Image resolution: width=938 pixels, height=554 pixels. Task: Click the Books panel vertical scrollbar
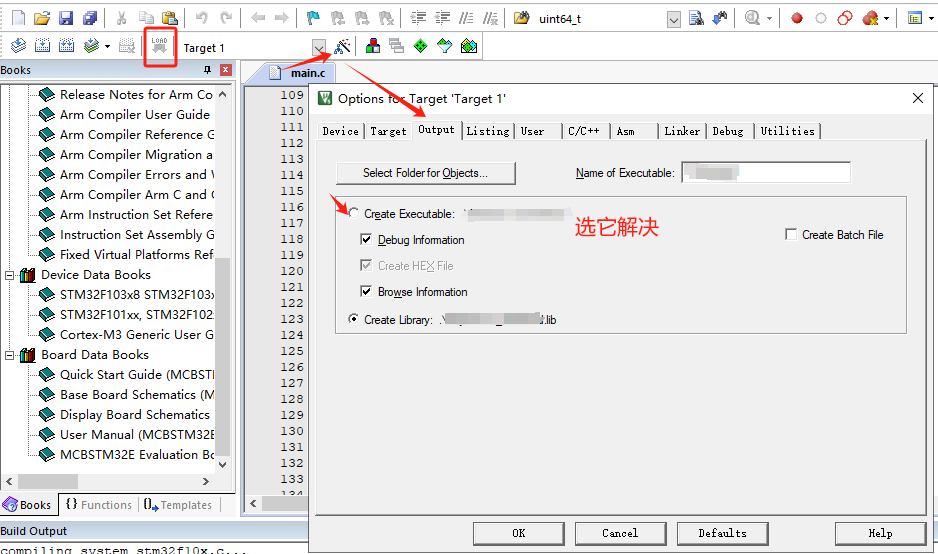tap(223, 357)
